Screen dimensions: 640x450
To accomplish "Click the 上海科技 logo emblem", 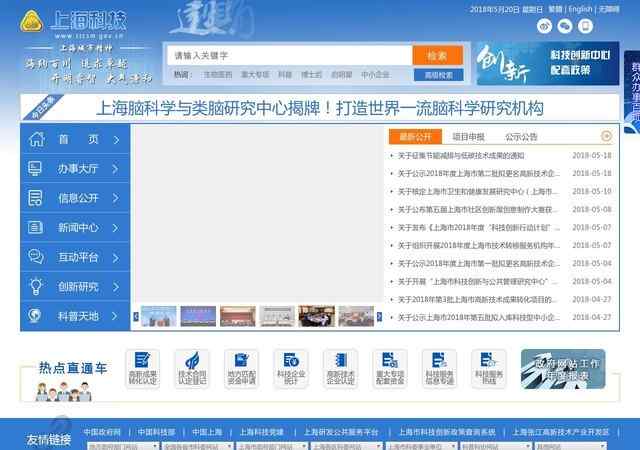I will (31, 21).
